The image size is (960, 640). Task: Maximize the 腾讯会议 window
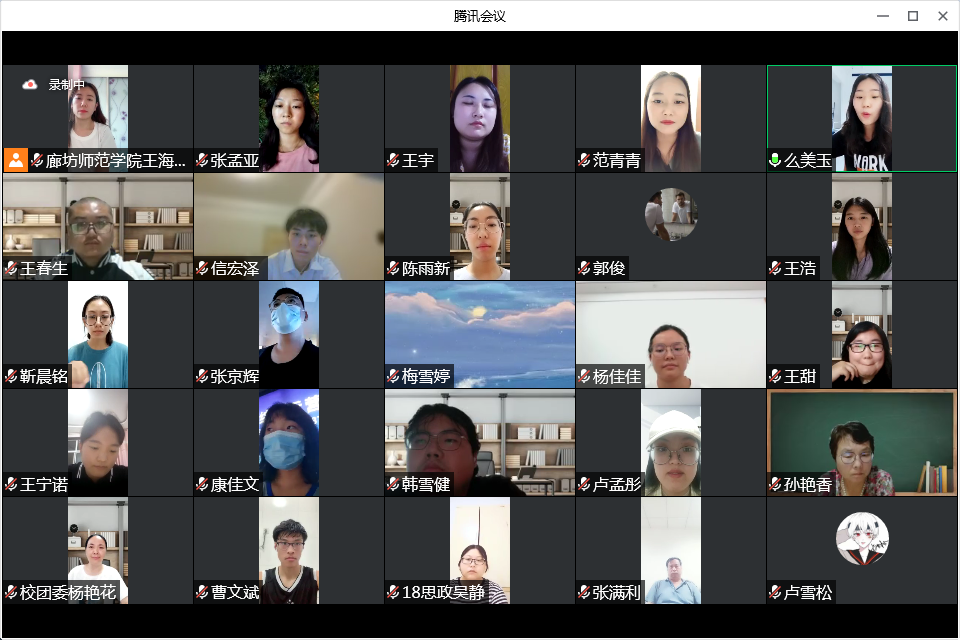point(913,16)
